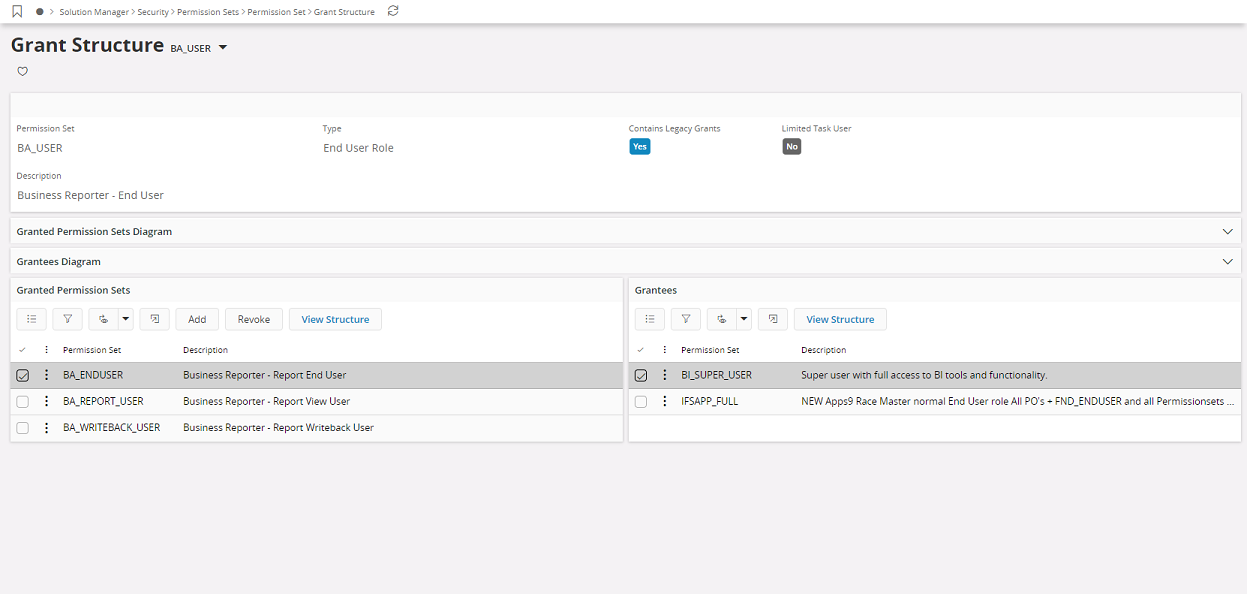Mark Grant Structure as favorite with heart icon
1247x594 pixels.
tap(22, 71)
